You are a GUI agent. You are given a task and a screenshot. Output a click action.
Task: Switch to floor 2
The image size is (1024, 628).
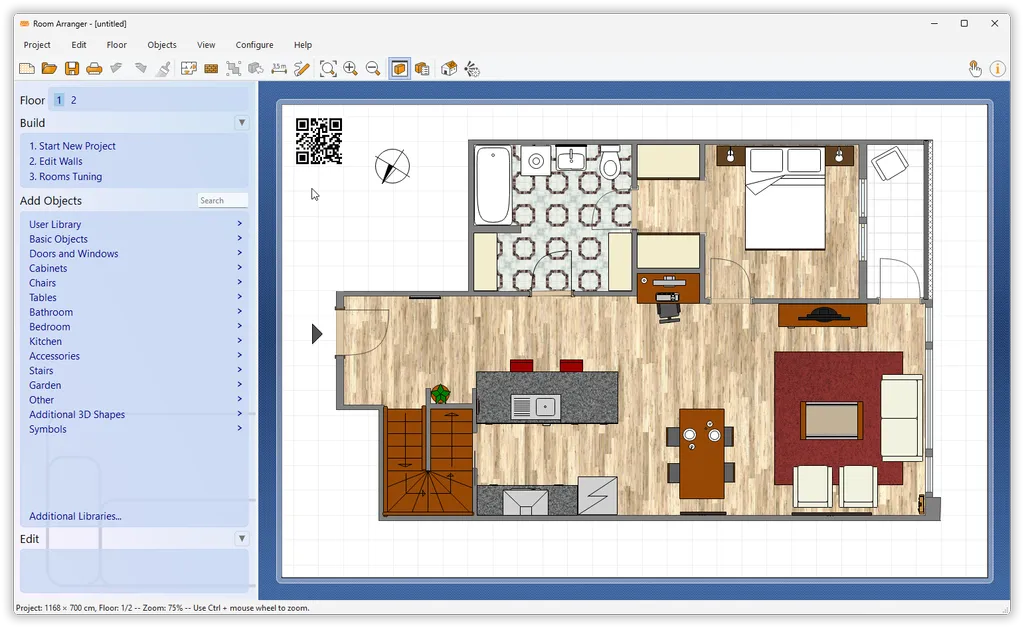click(x=74, y=100)
